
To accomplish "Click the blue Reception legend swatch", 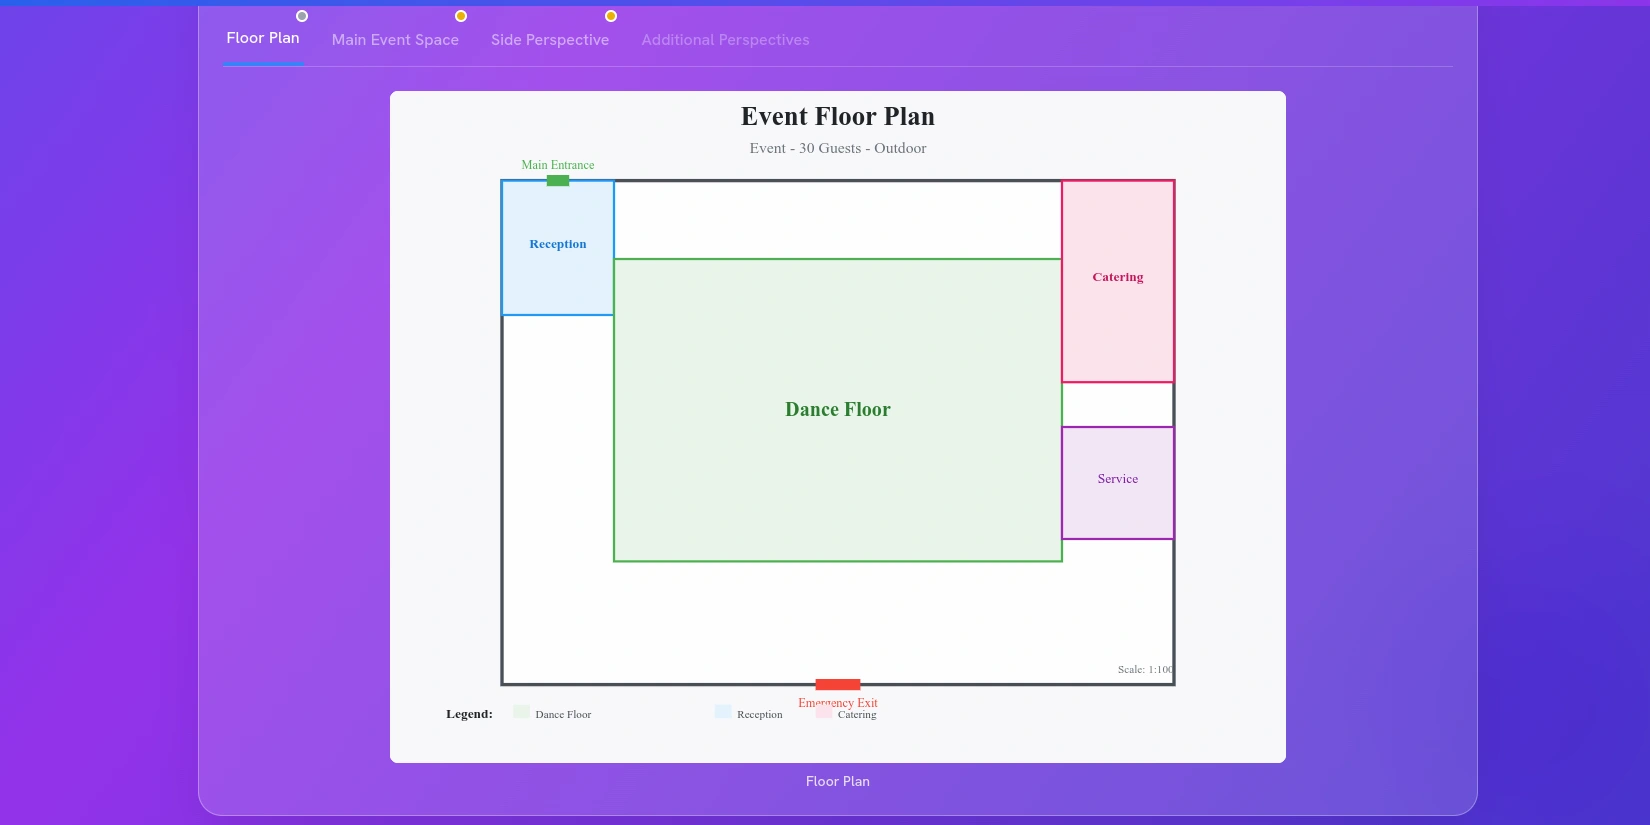I will click(x=723, y=712).
